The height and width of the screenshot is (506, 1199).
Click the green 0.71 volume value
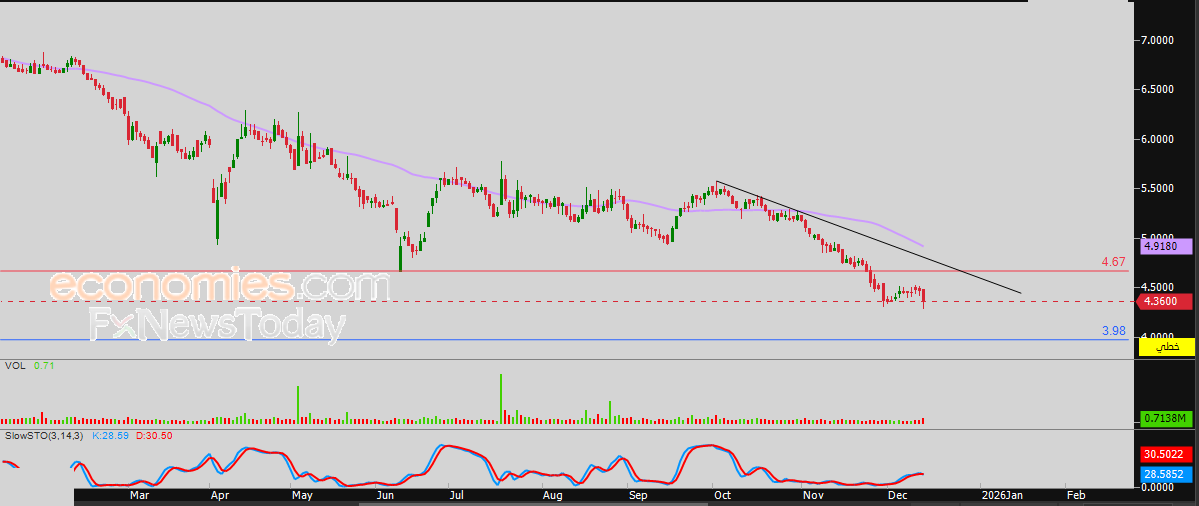42,367
